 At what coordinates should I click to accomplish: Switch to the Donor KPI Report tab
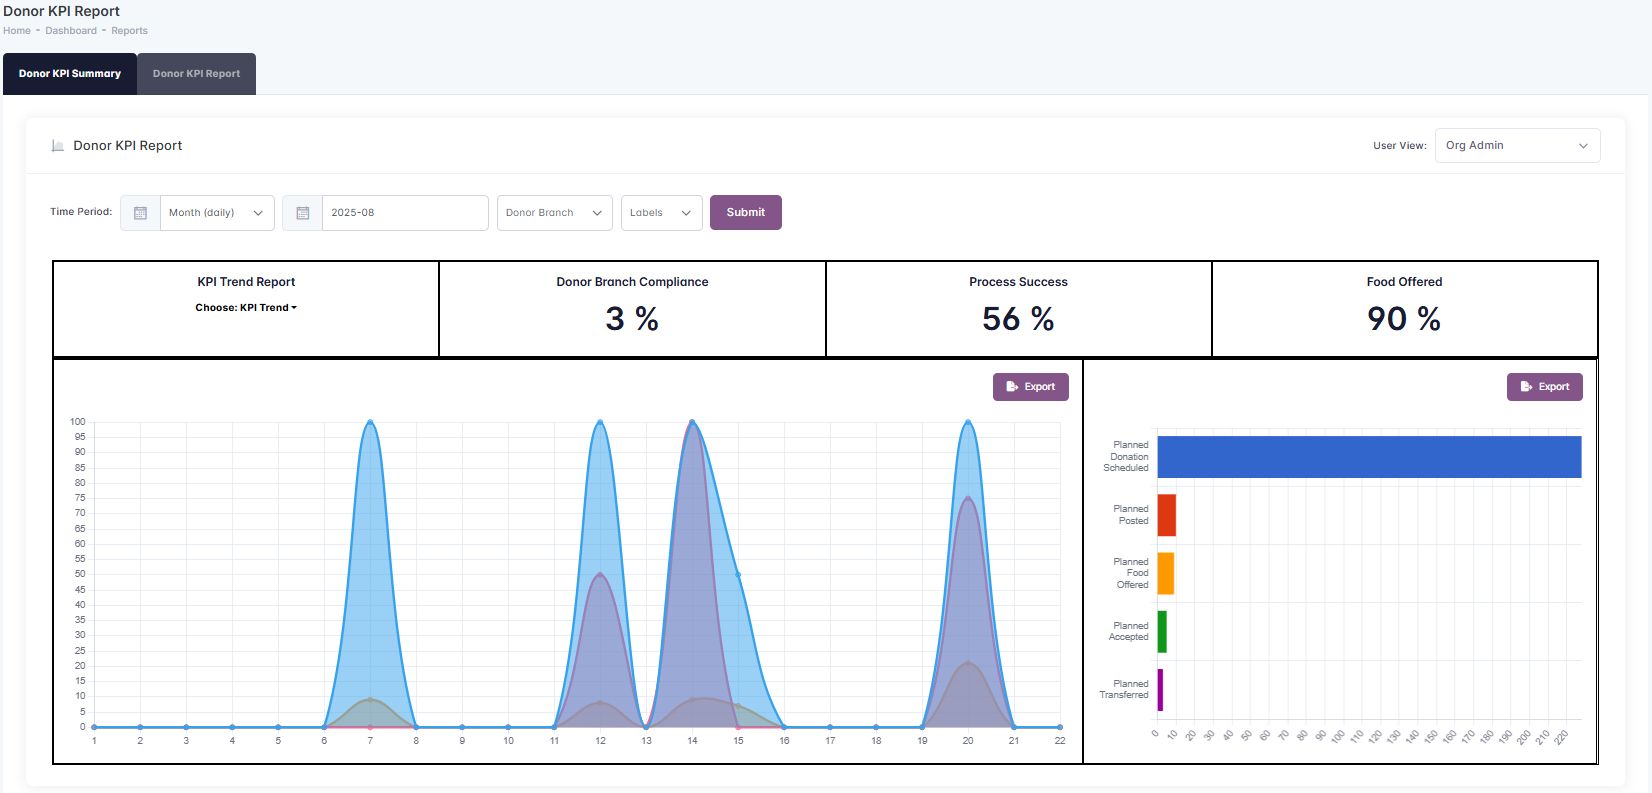(196, 74)
